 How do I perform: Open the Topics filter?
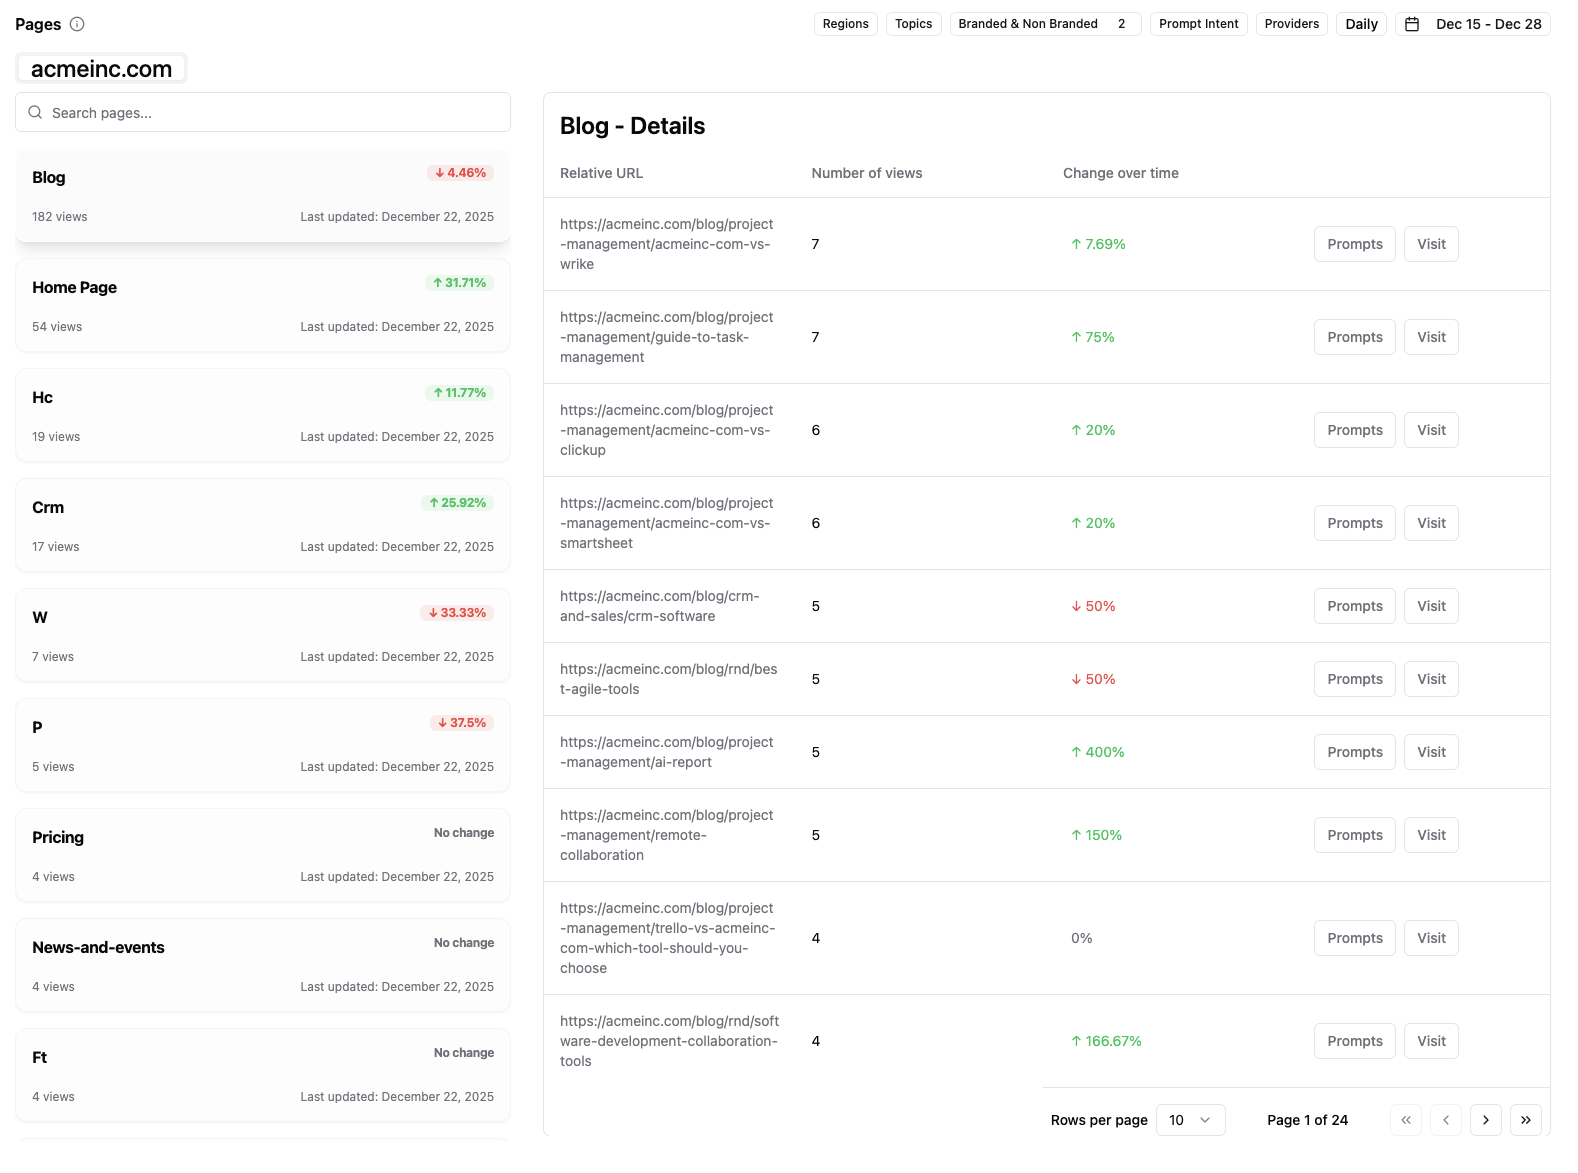tap(913, 24)
